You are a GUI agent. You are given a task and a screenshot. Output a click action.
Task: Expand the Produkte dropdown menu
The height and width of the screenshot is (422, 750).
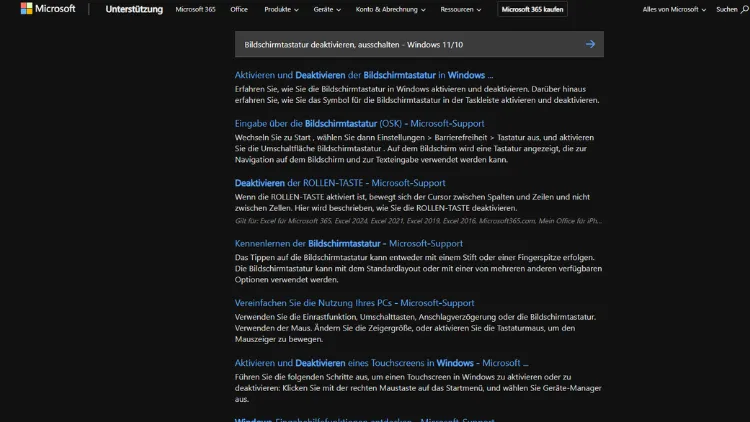pos(281,10)
